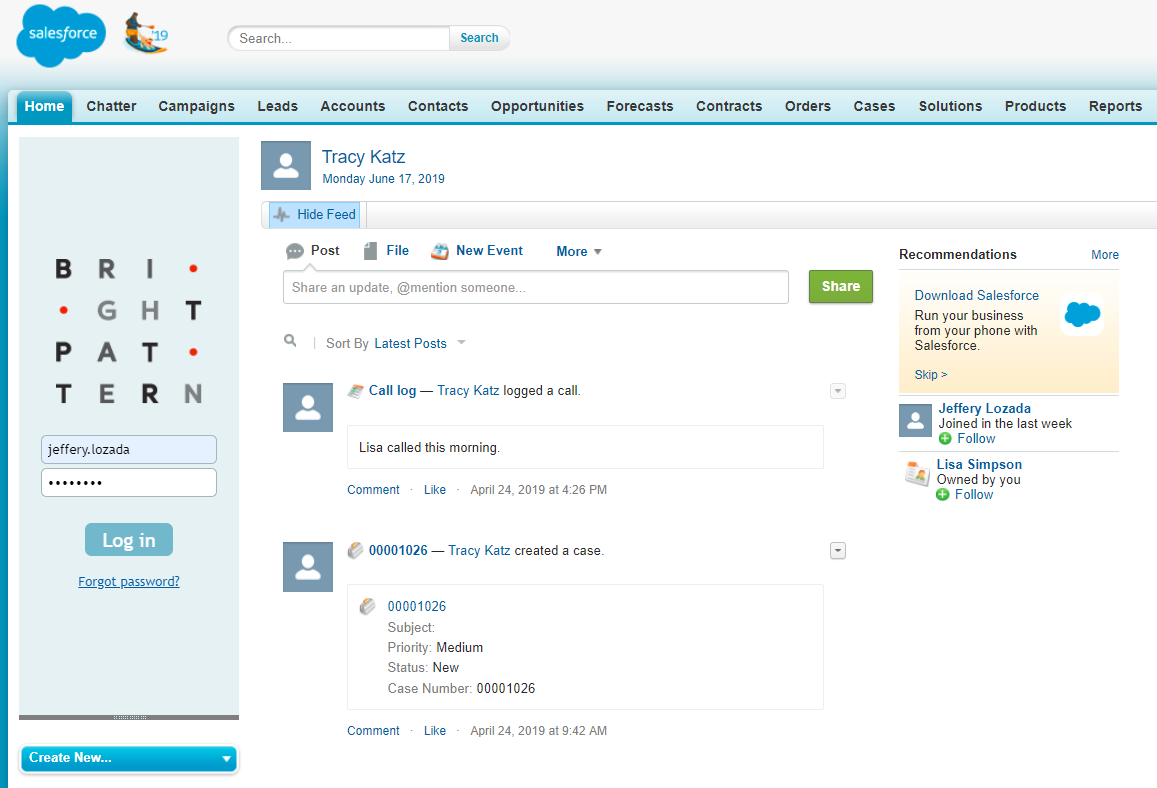Open the Orders tab
The width and height of the screenshot is (1157, 788).
pyautogui.click(x=808, y=106)
